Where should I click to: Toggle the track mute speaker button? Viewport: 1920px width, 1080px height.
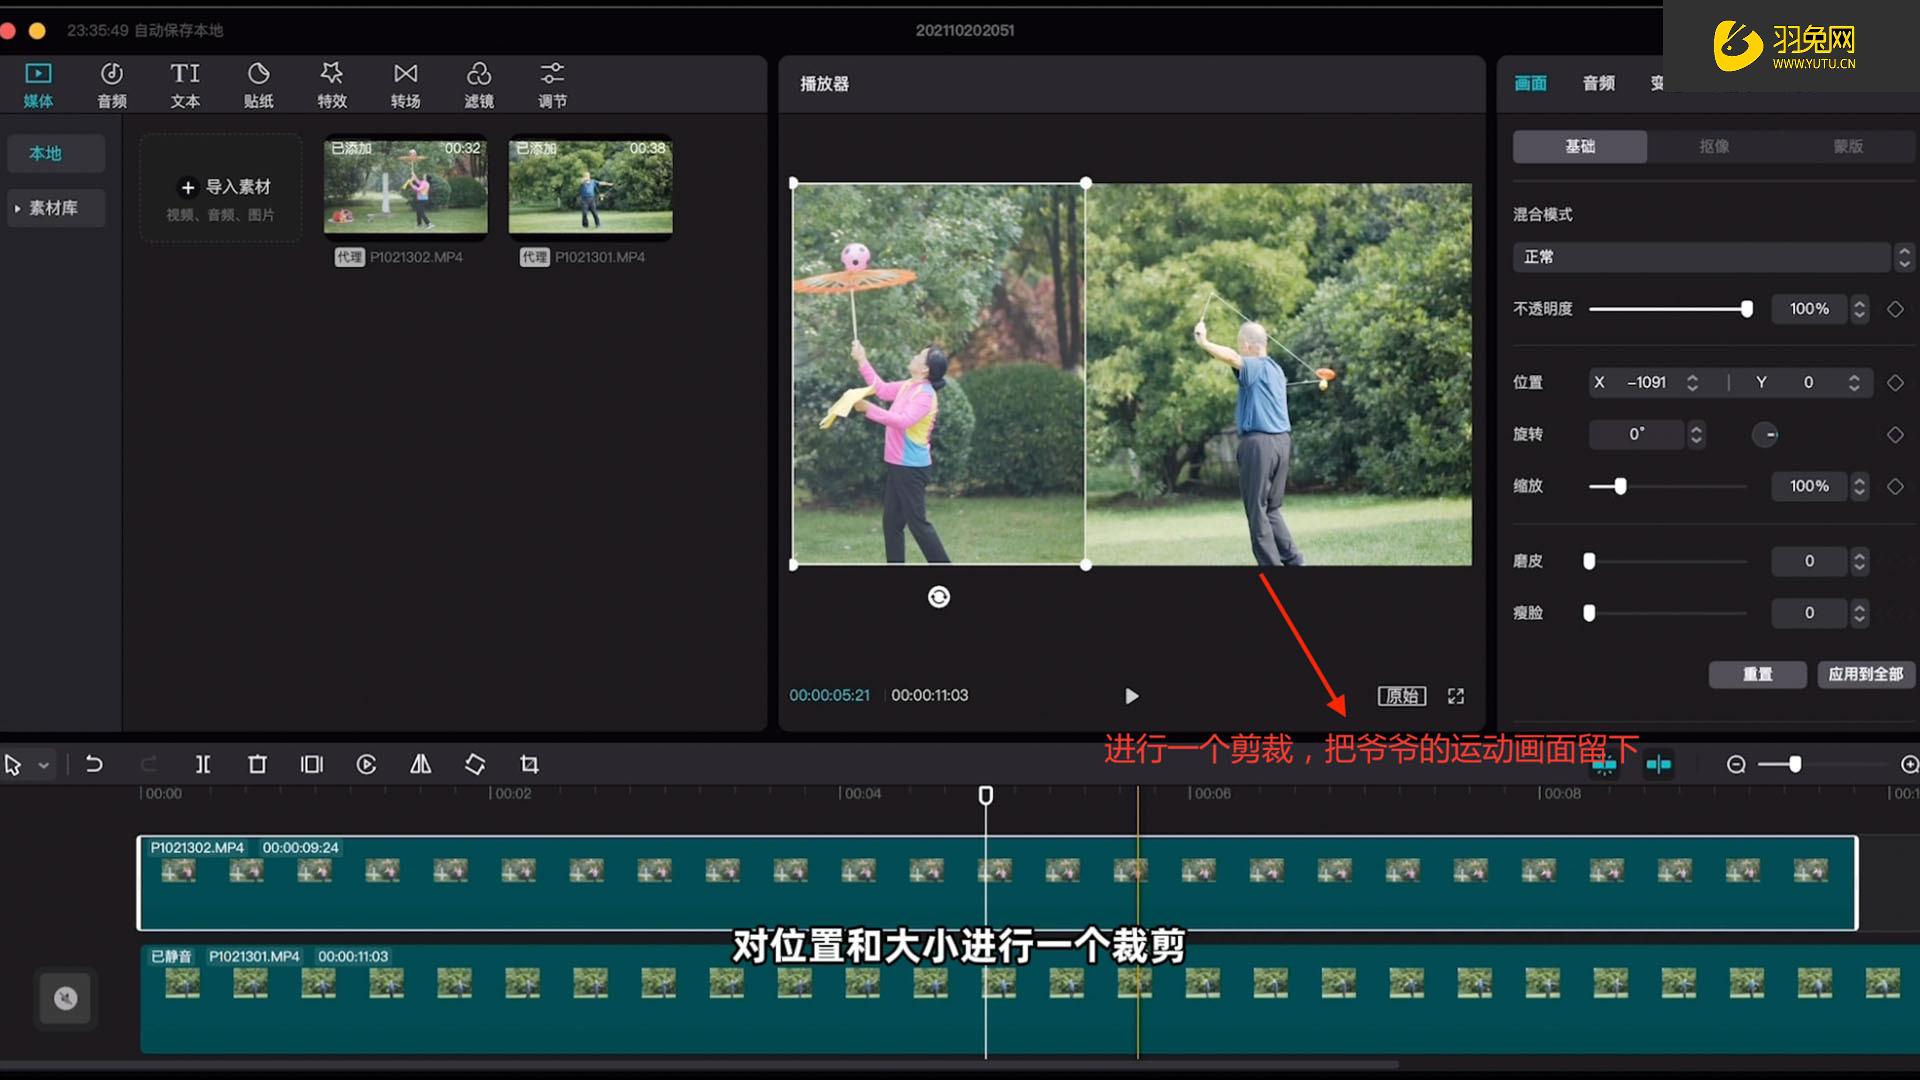(66, 998)
